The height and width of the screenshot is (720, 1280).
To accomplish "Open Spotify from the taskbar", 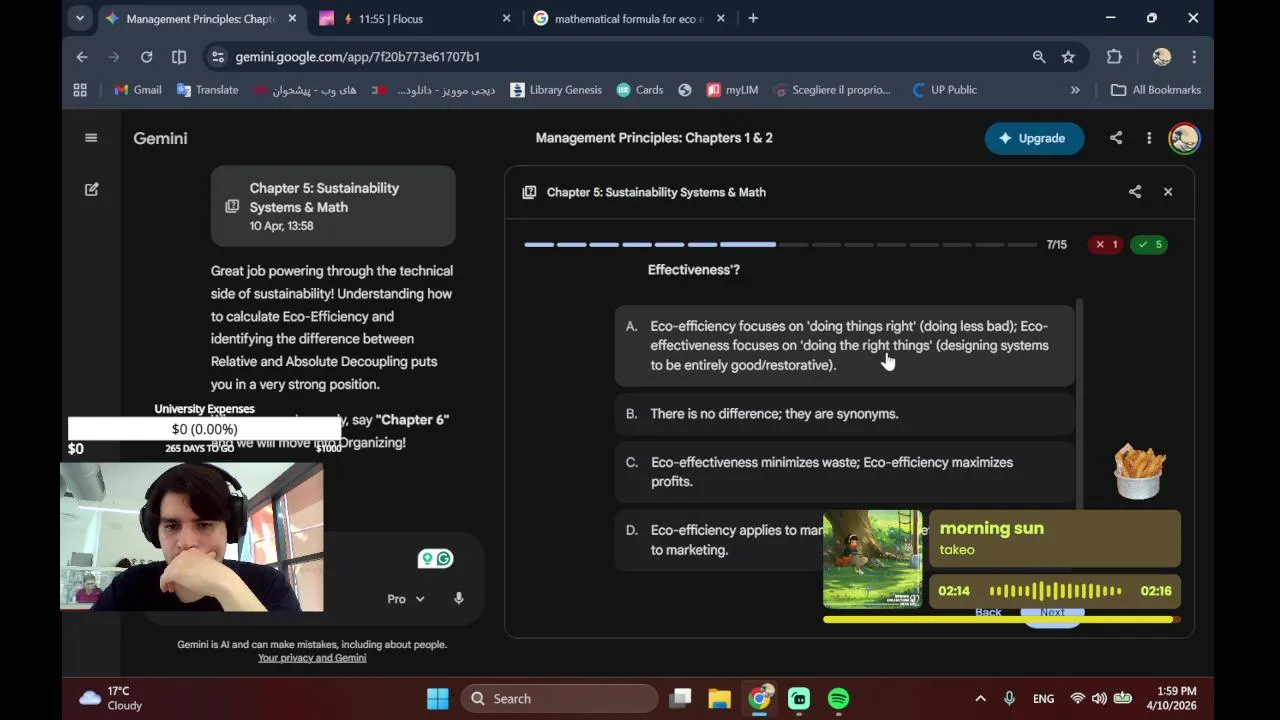I will 839,699.
